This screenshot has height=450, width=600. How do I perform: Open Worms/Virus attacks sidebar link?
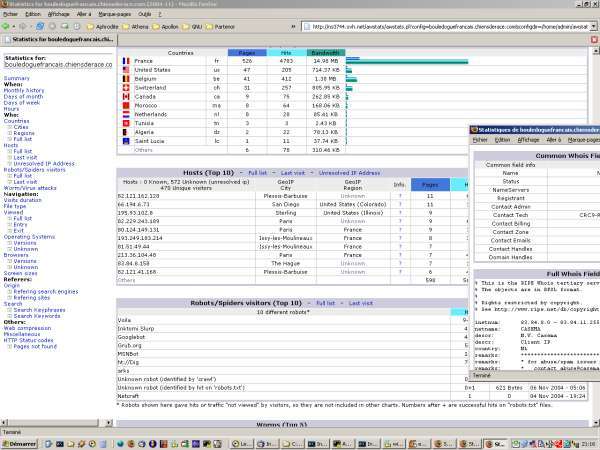(x=30, y=188)
